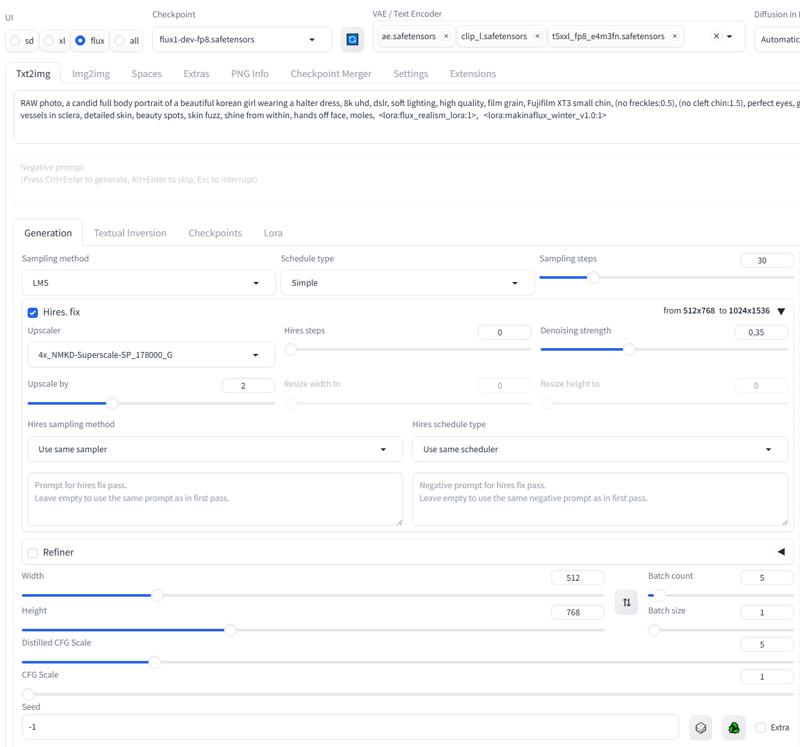Randomize seed with the dice icon
Image resolution: width=800 pixels, height=747 pixels.
(x=701, y=728)
